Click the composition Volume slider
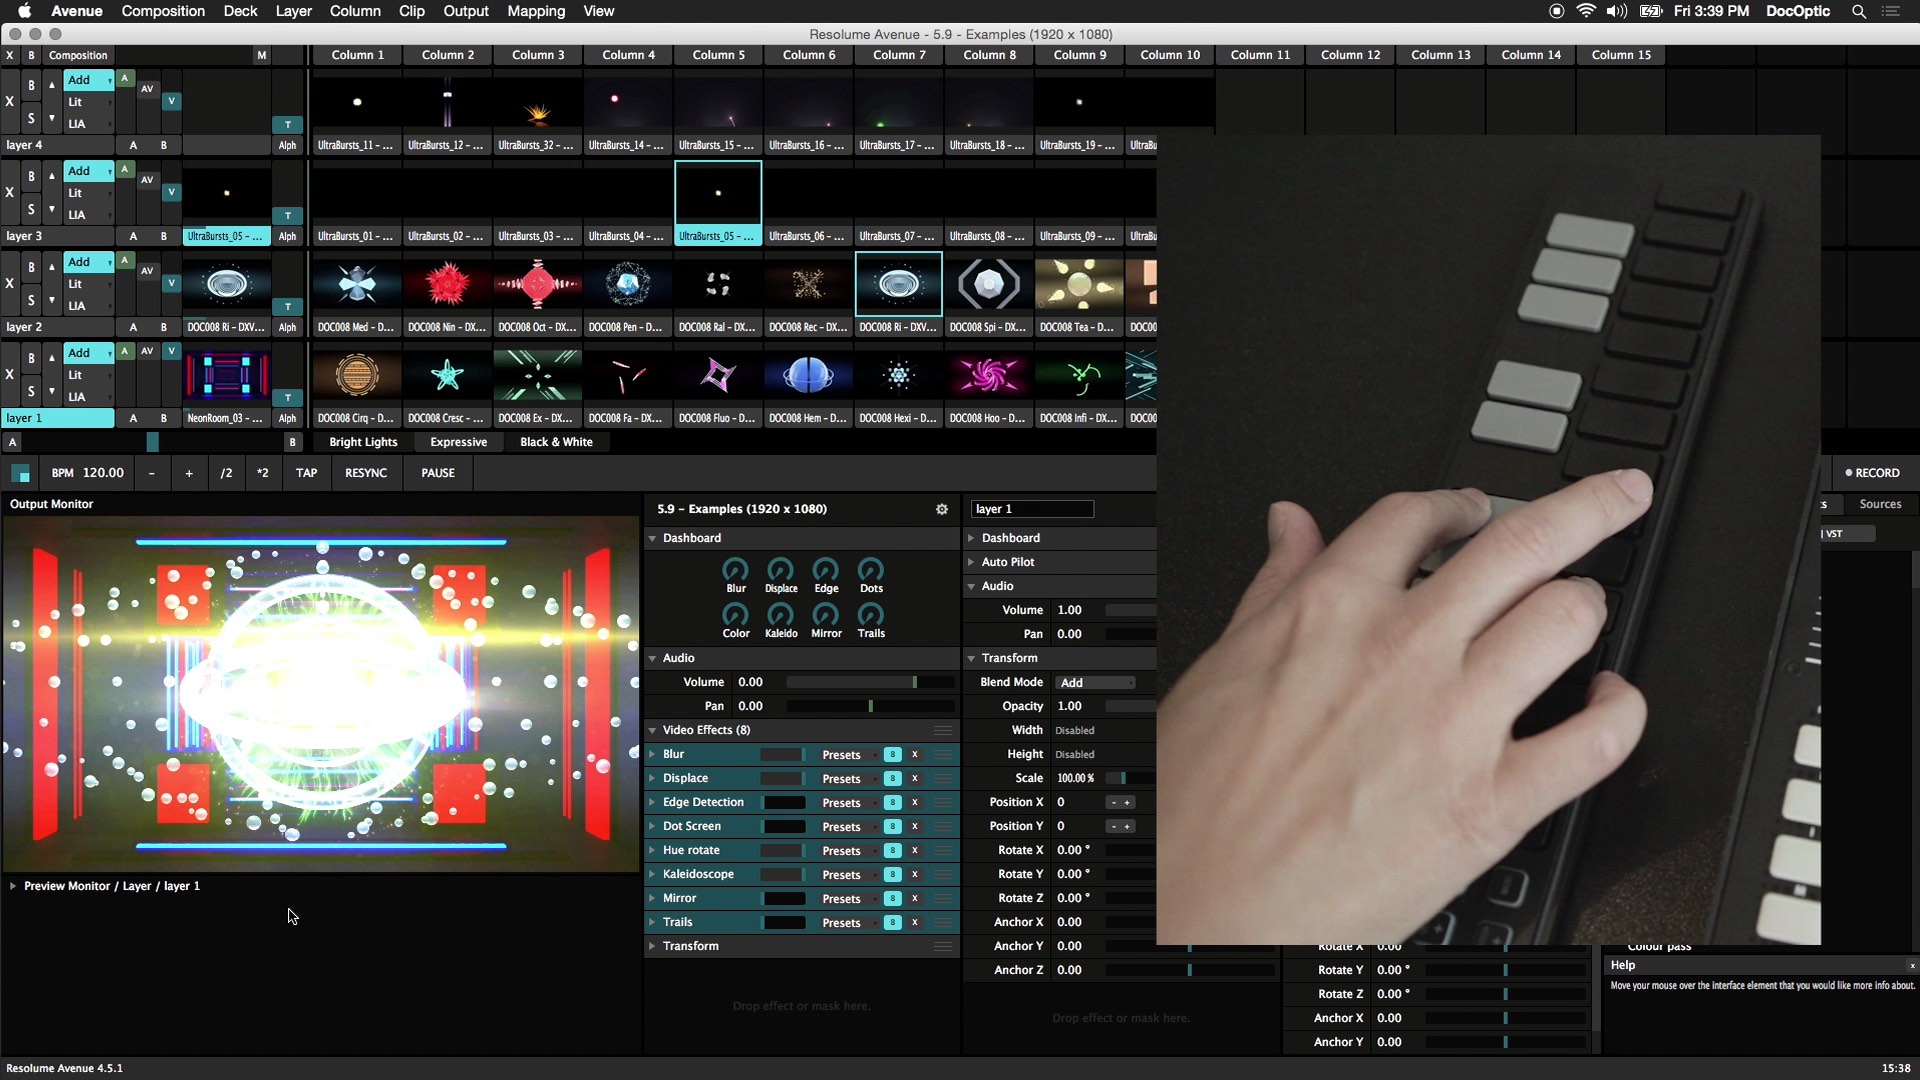 coord(868,682)
